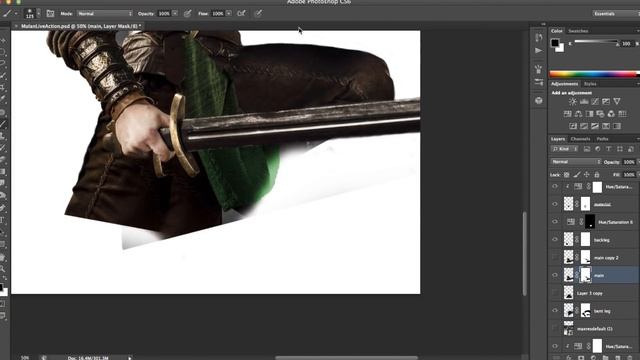This screenshot has width=640, height=360.
Task: Open the Actions panel play icon
Action: click(x=539, y=51)
